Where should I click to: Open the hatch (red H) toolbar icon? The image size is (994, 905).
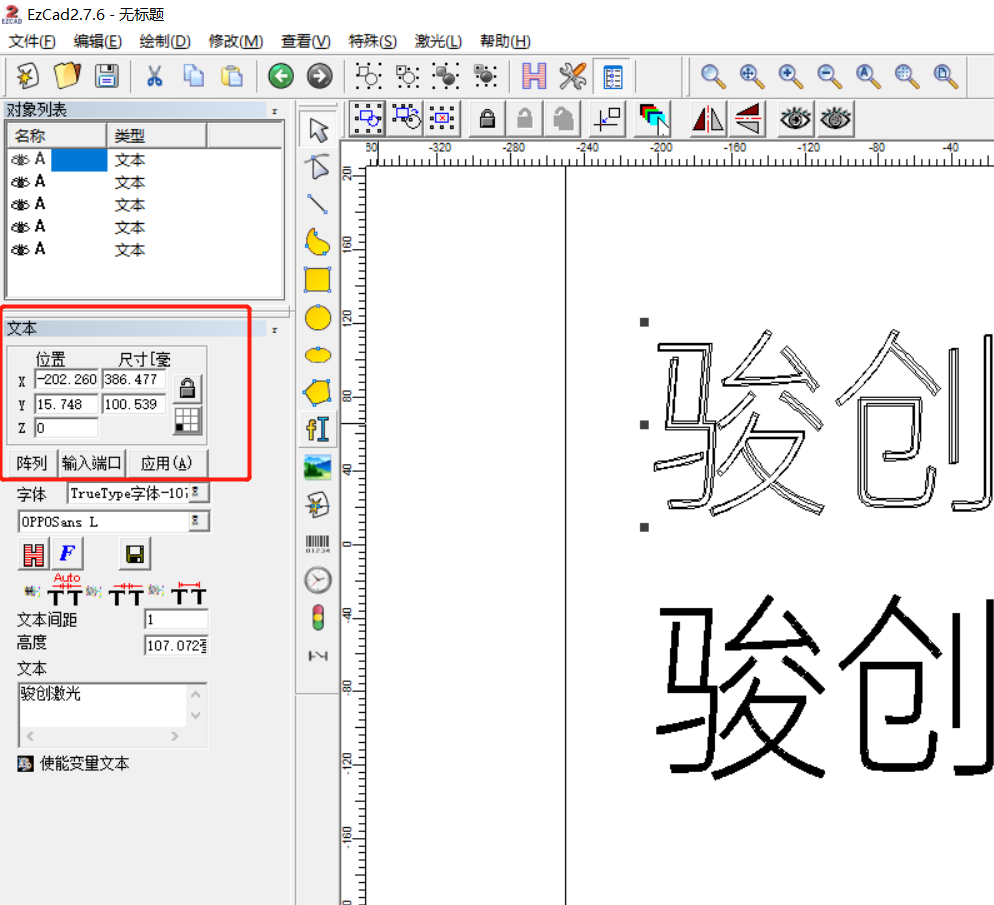(534, 76)
